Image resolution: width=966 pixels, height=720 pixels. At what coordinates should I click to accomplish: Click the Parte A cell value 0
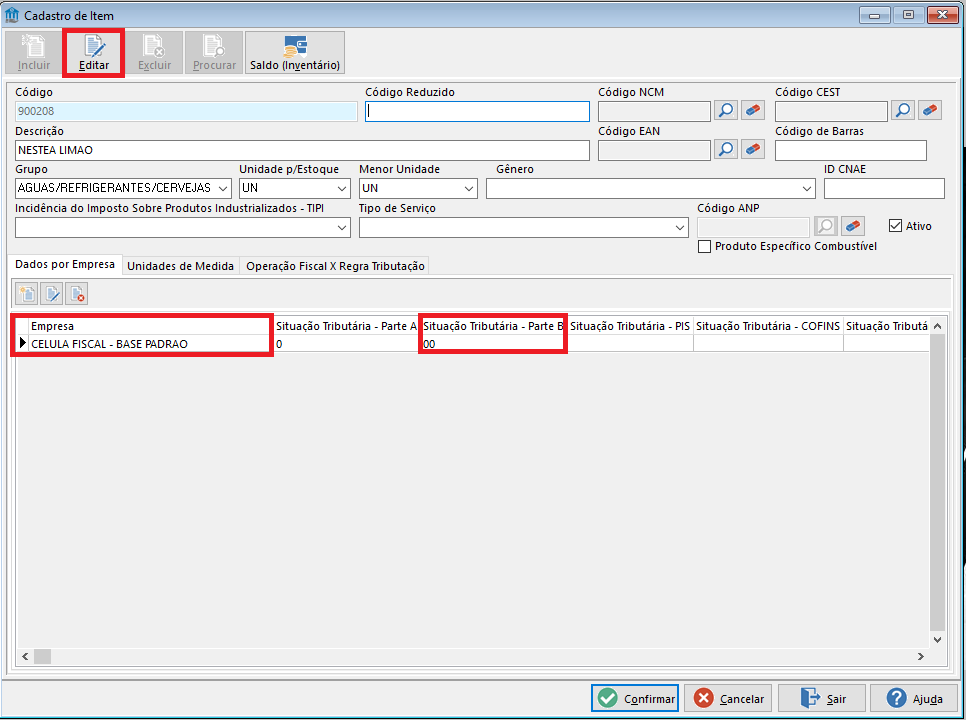(x=347, y=344)
